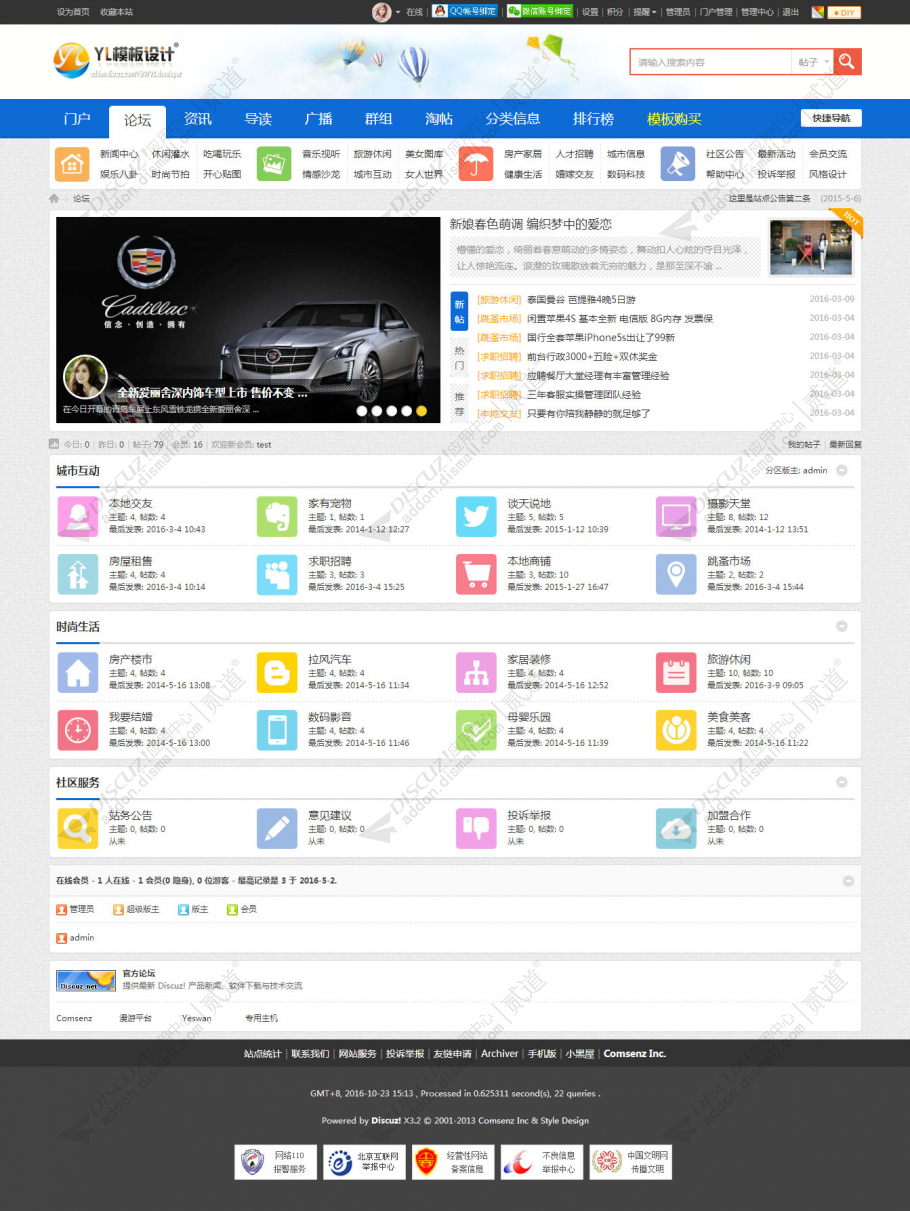The image size is (910, 1211).
Task: Click the red umbrella category icon
Action: coord(476,164)
